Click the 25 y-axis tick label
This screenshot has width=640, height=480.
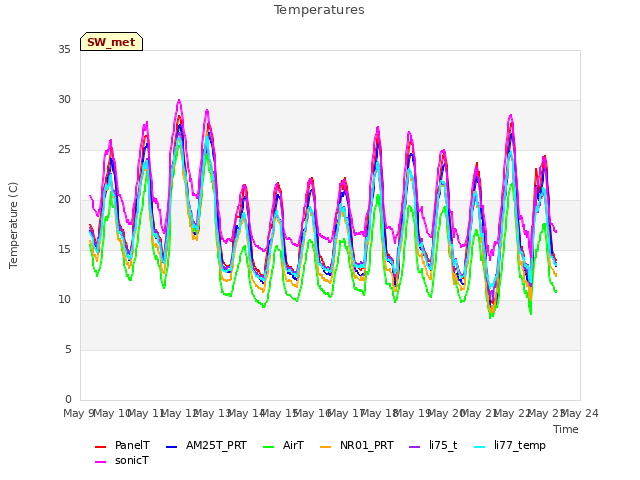coord(64,149)
